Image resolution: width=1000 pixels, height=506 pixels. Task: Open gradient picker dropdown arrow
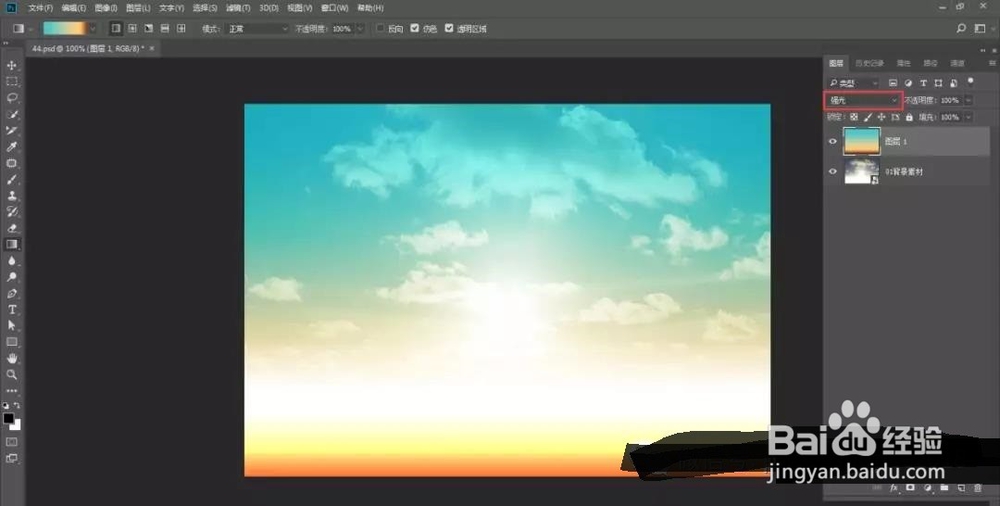(93, 29)
